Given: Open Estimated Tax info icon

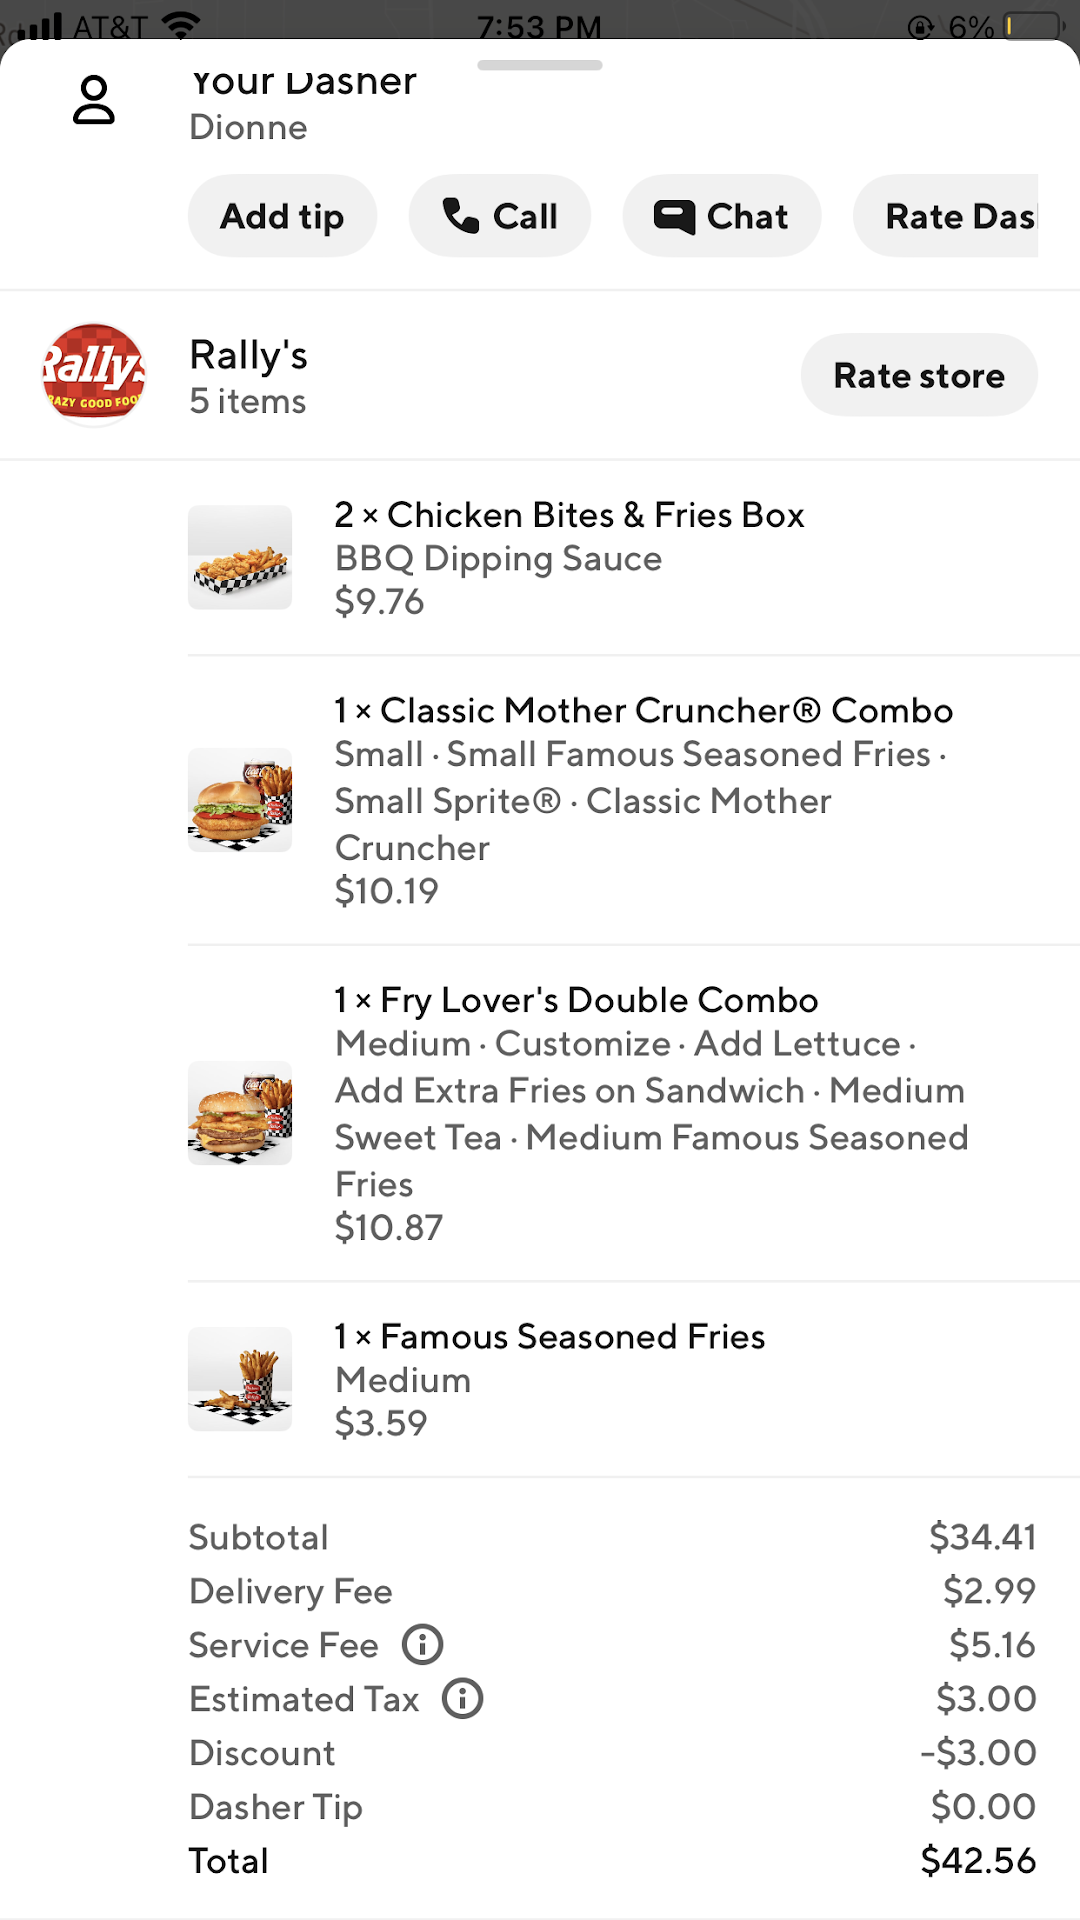Looking at the screenshot, I should 462,1699.
